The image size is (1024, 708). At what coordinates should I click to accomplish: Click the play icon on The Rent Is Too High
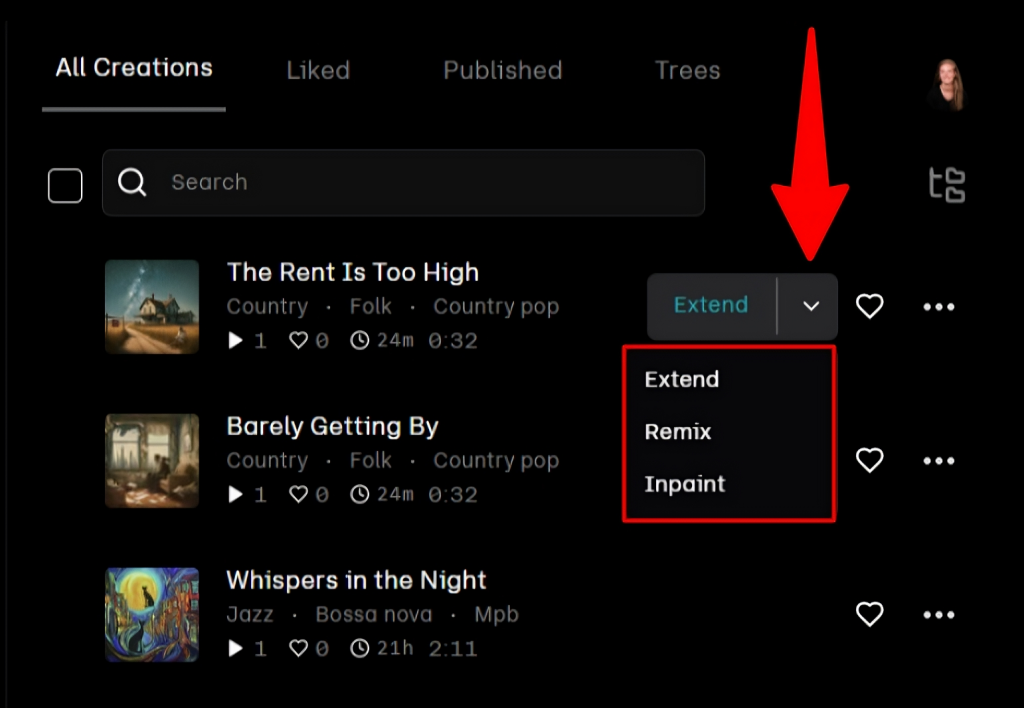click(234, 340)
